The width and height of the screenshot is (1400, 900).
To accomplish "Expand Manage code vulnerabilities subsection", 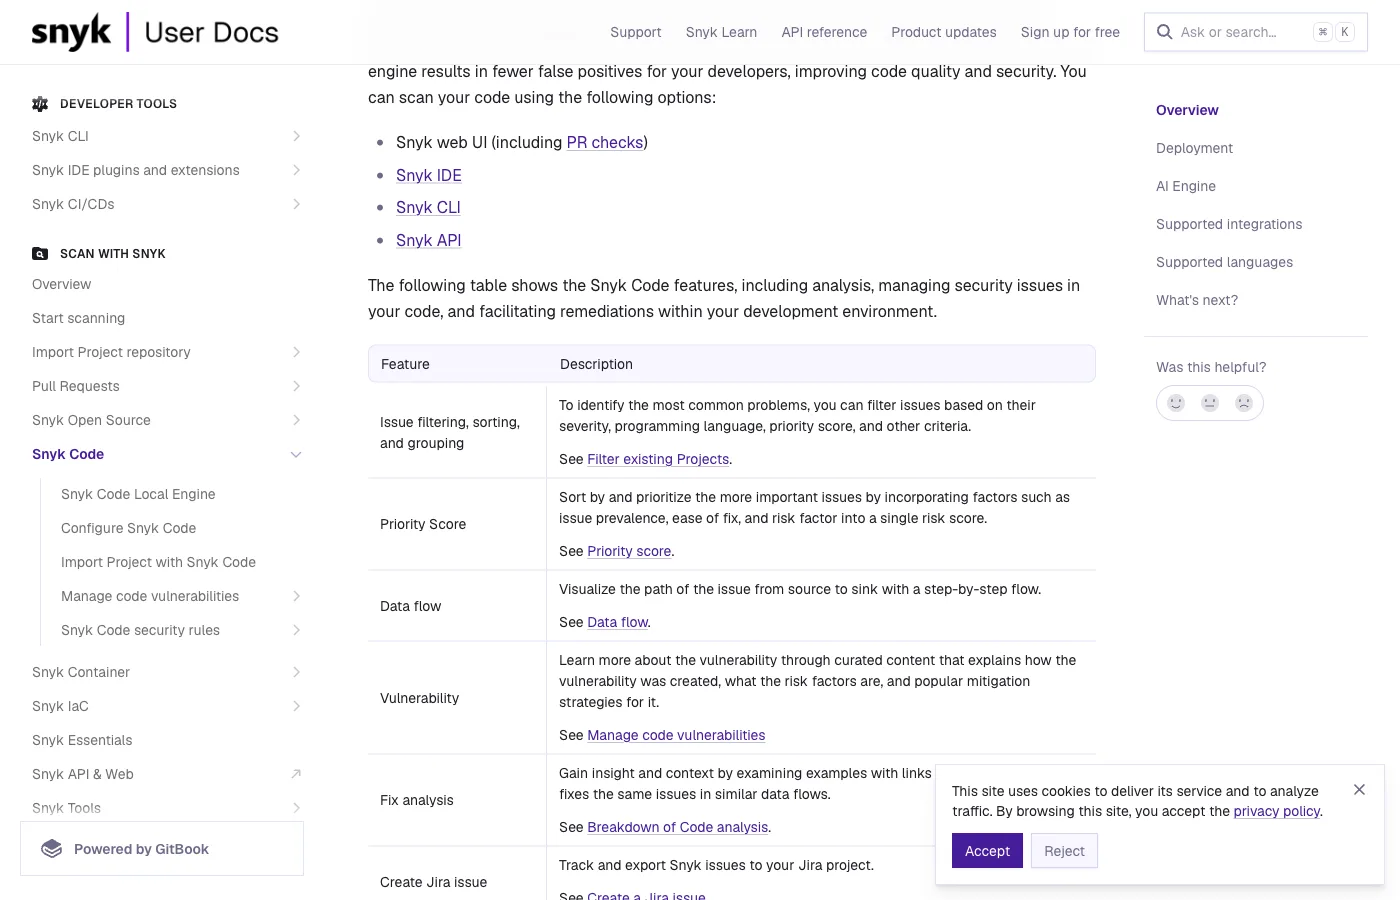I will click(x=296, y=596).
